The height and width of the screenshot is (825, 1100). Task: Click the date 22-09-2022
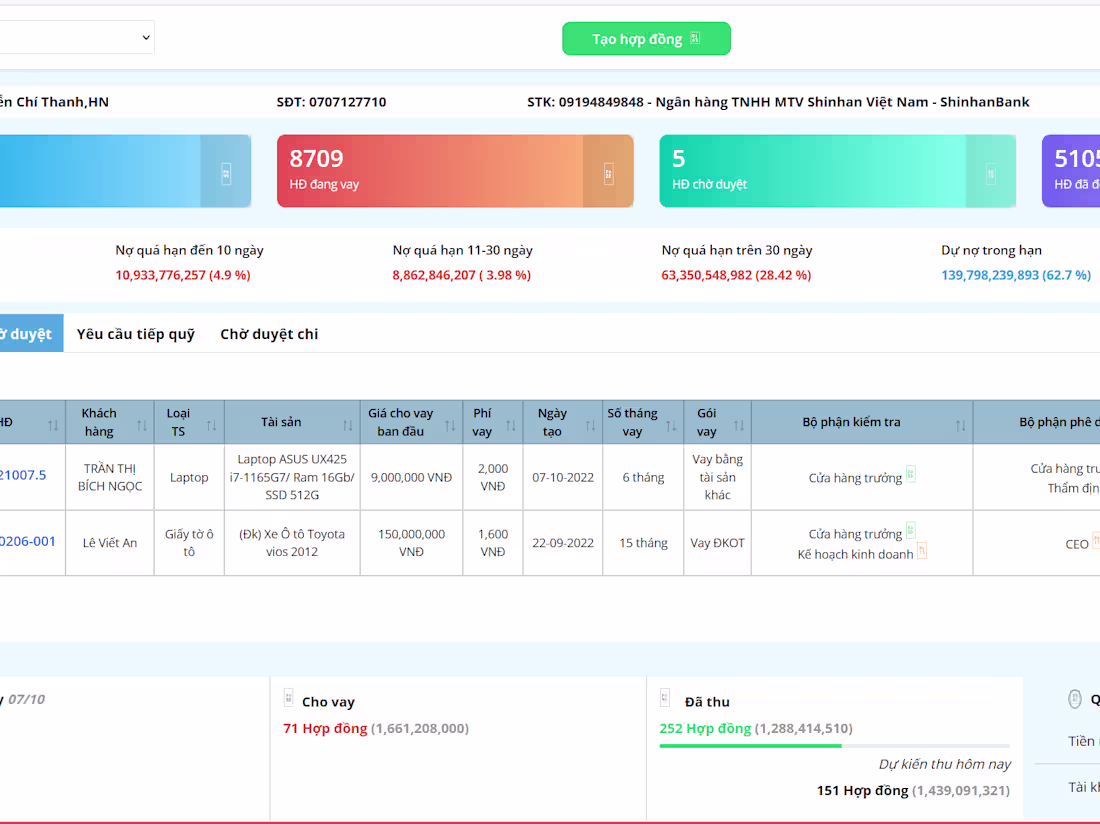tap(563, 543)
